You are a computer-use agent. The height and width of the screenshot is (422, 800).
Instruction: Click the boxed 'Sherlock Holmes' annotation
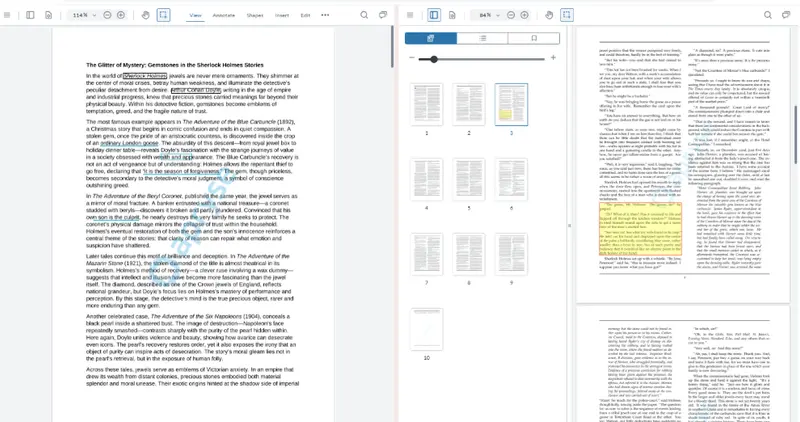145,76
